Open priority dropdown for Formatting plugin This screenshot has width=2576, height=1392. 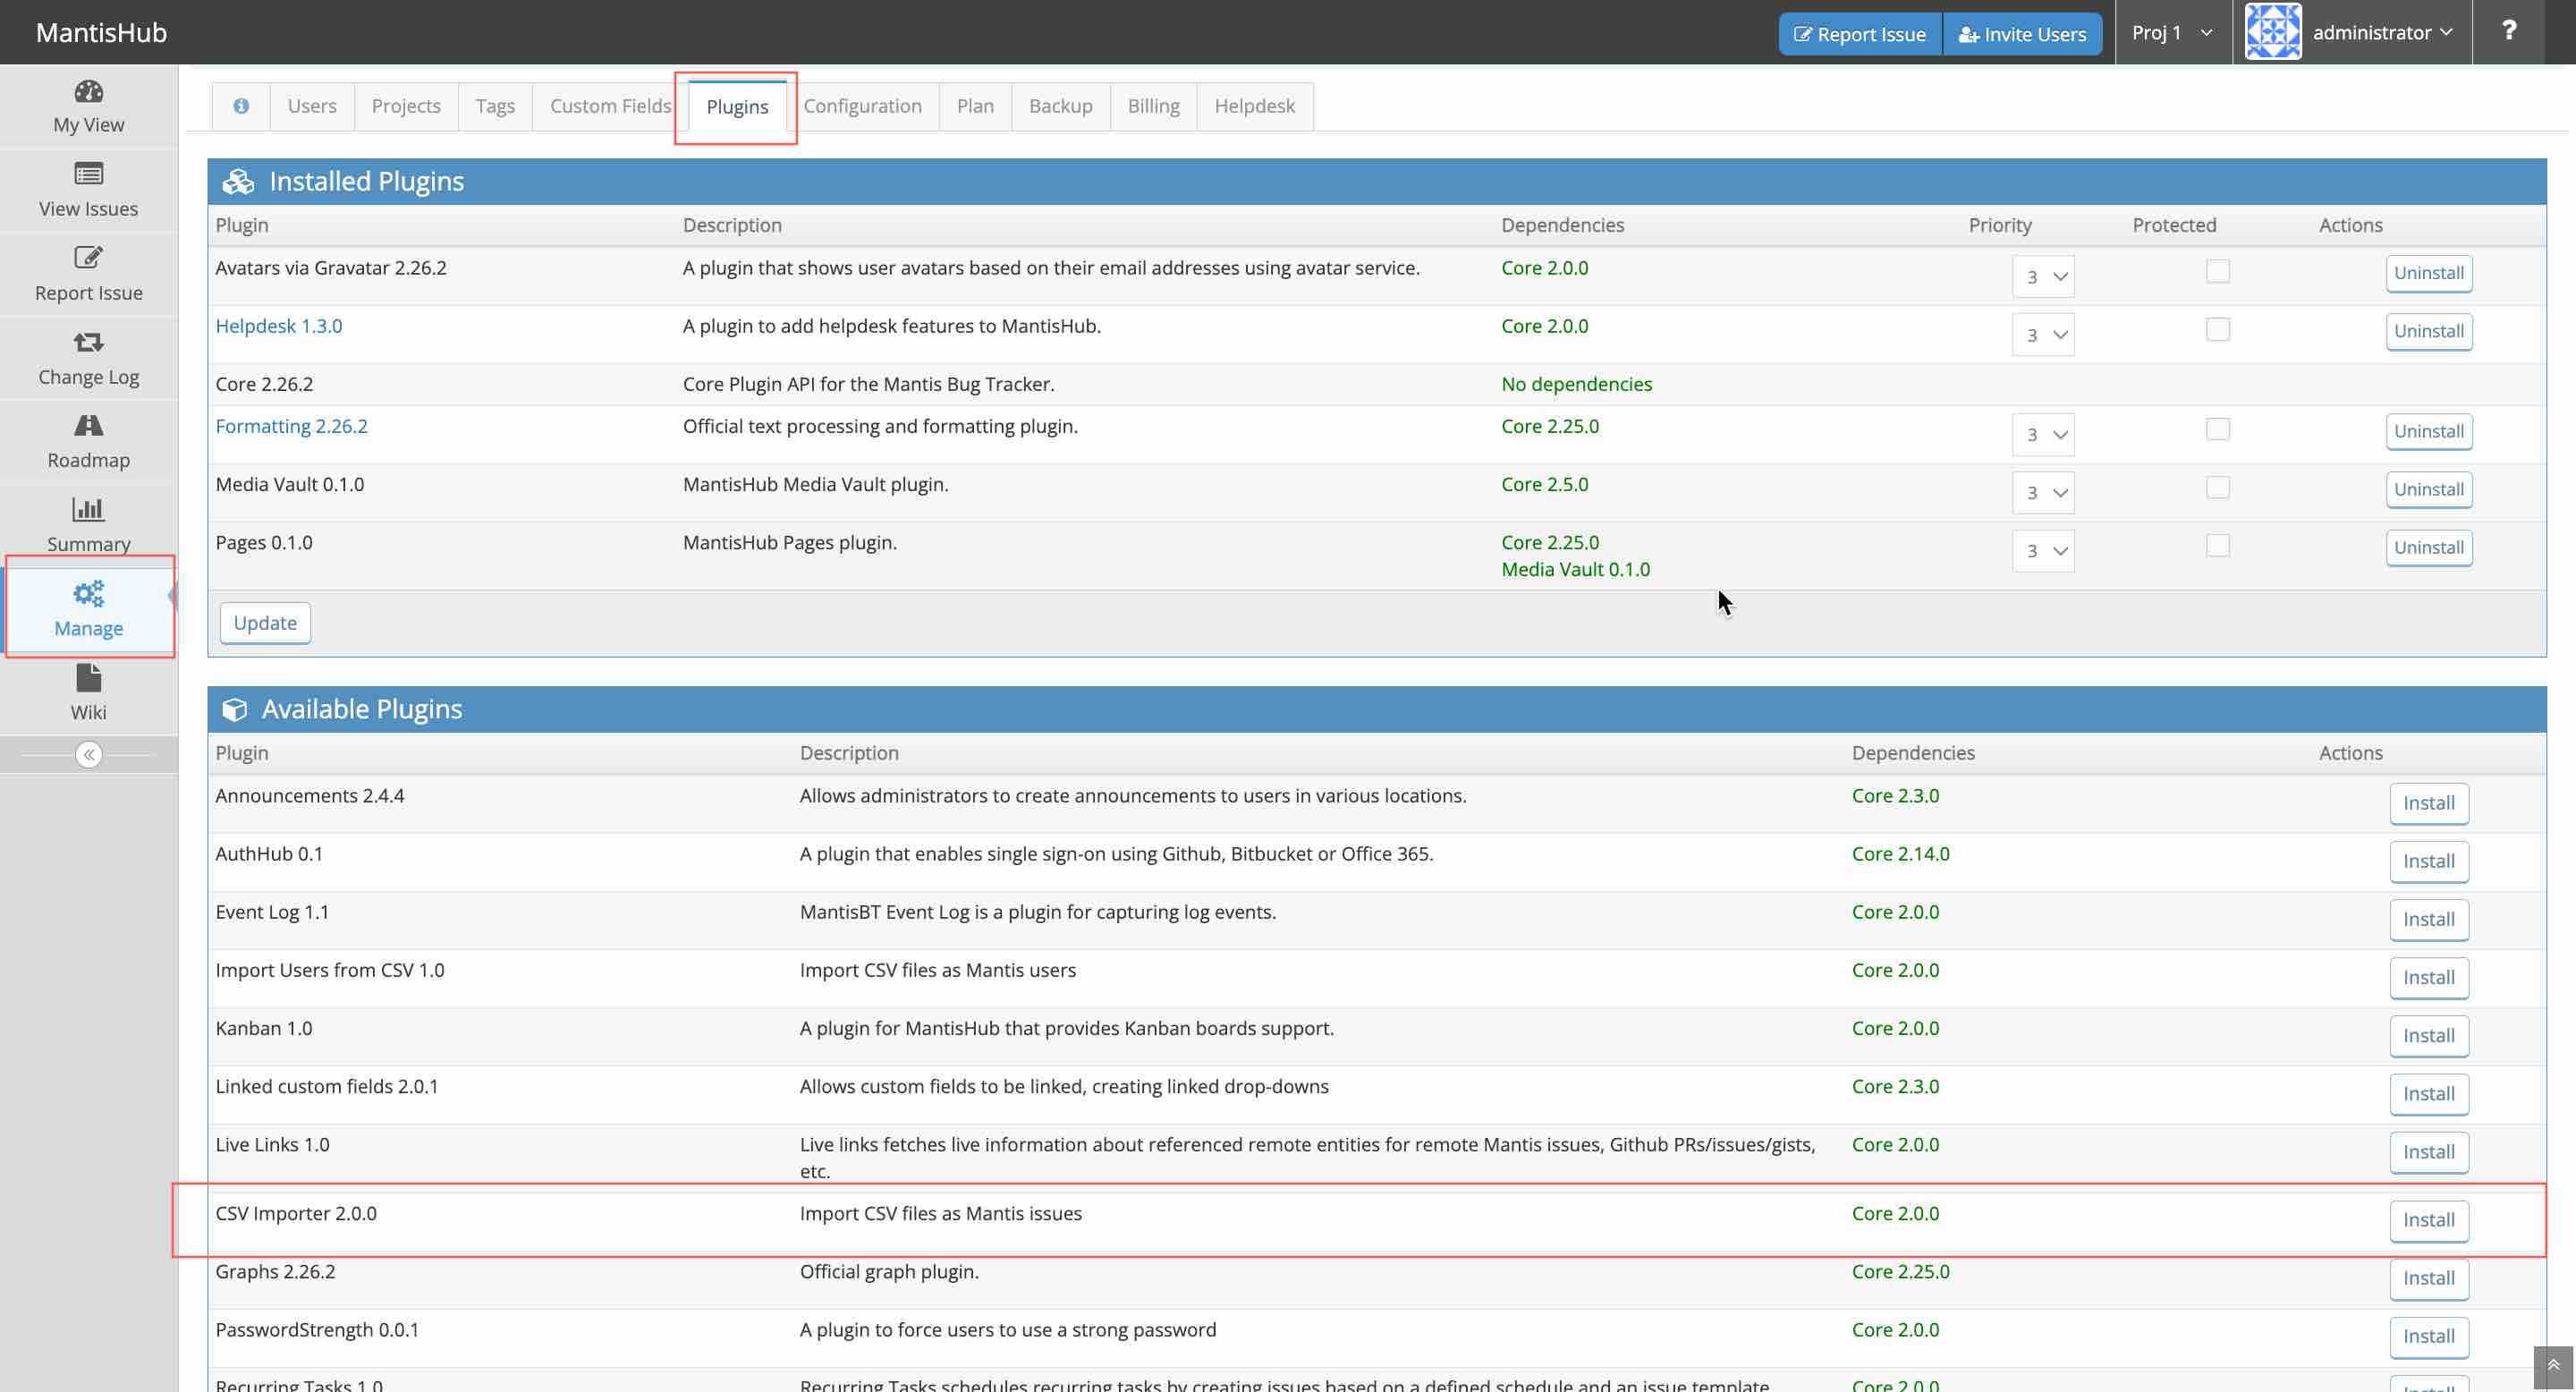[x=2043, y=435]
